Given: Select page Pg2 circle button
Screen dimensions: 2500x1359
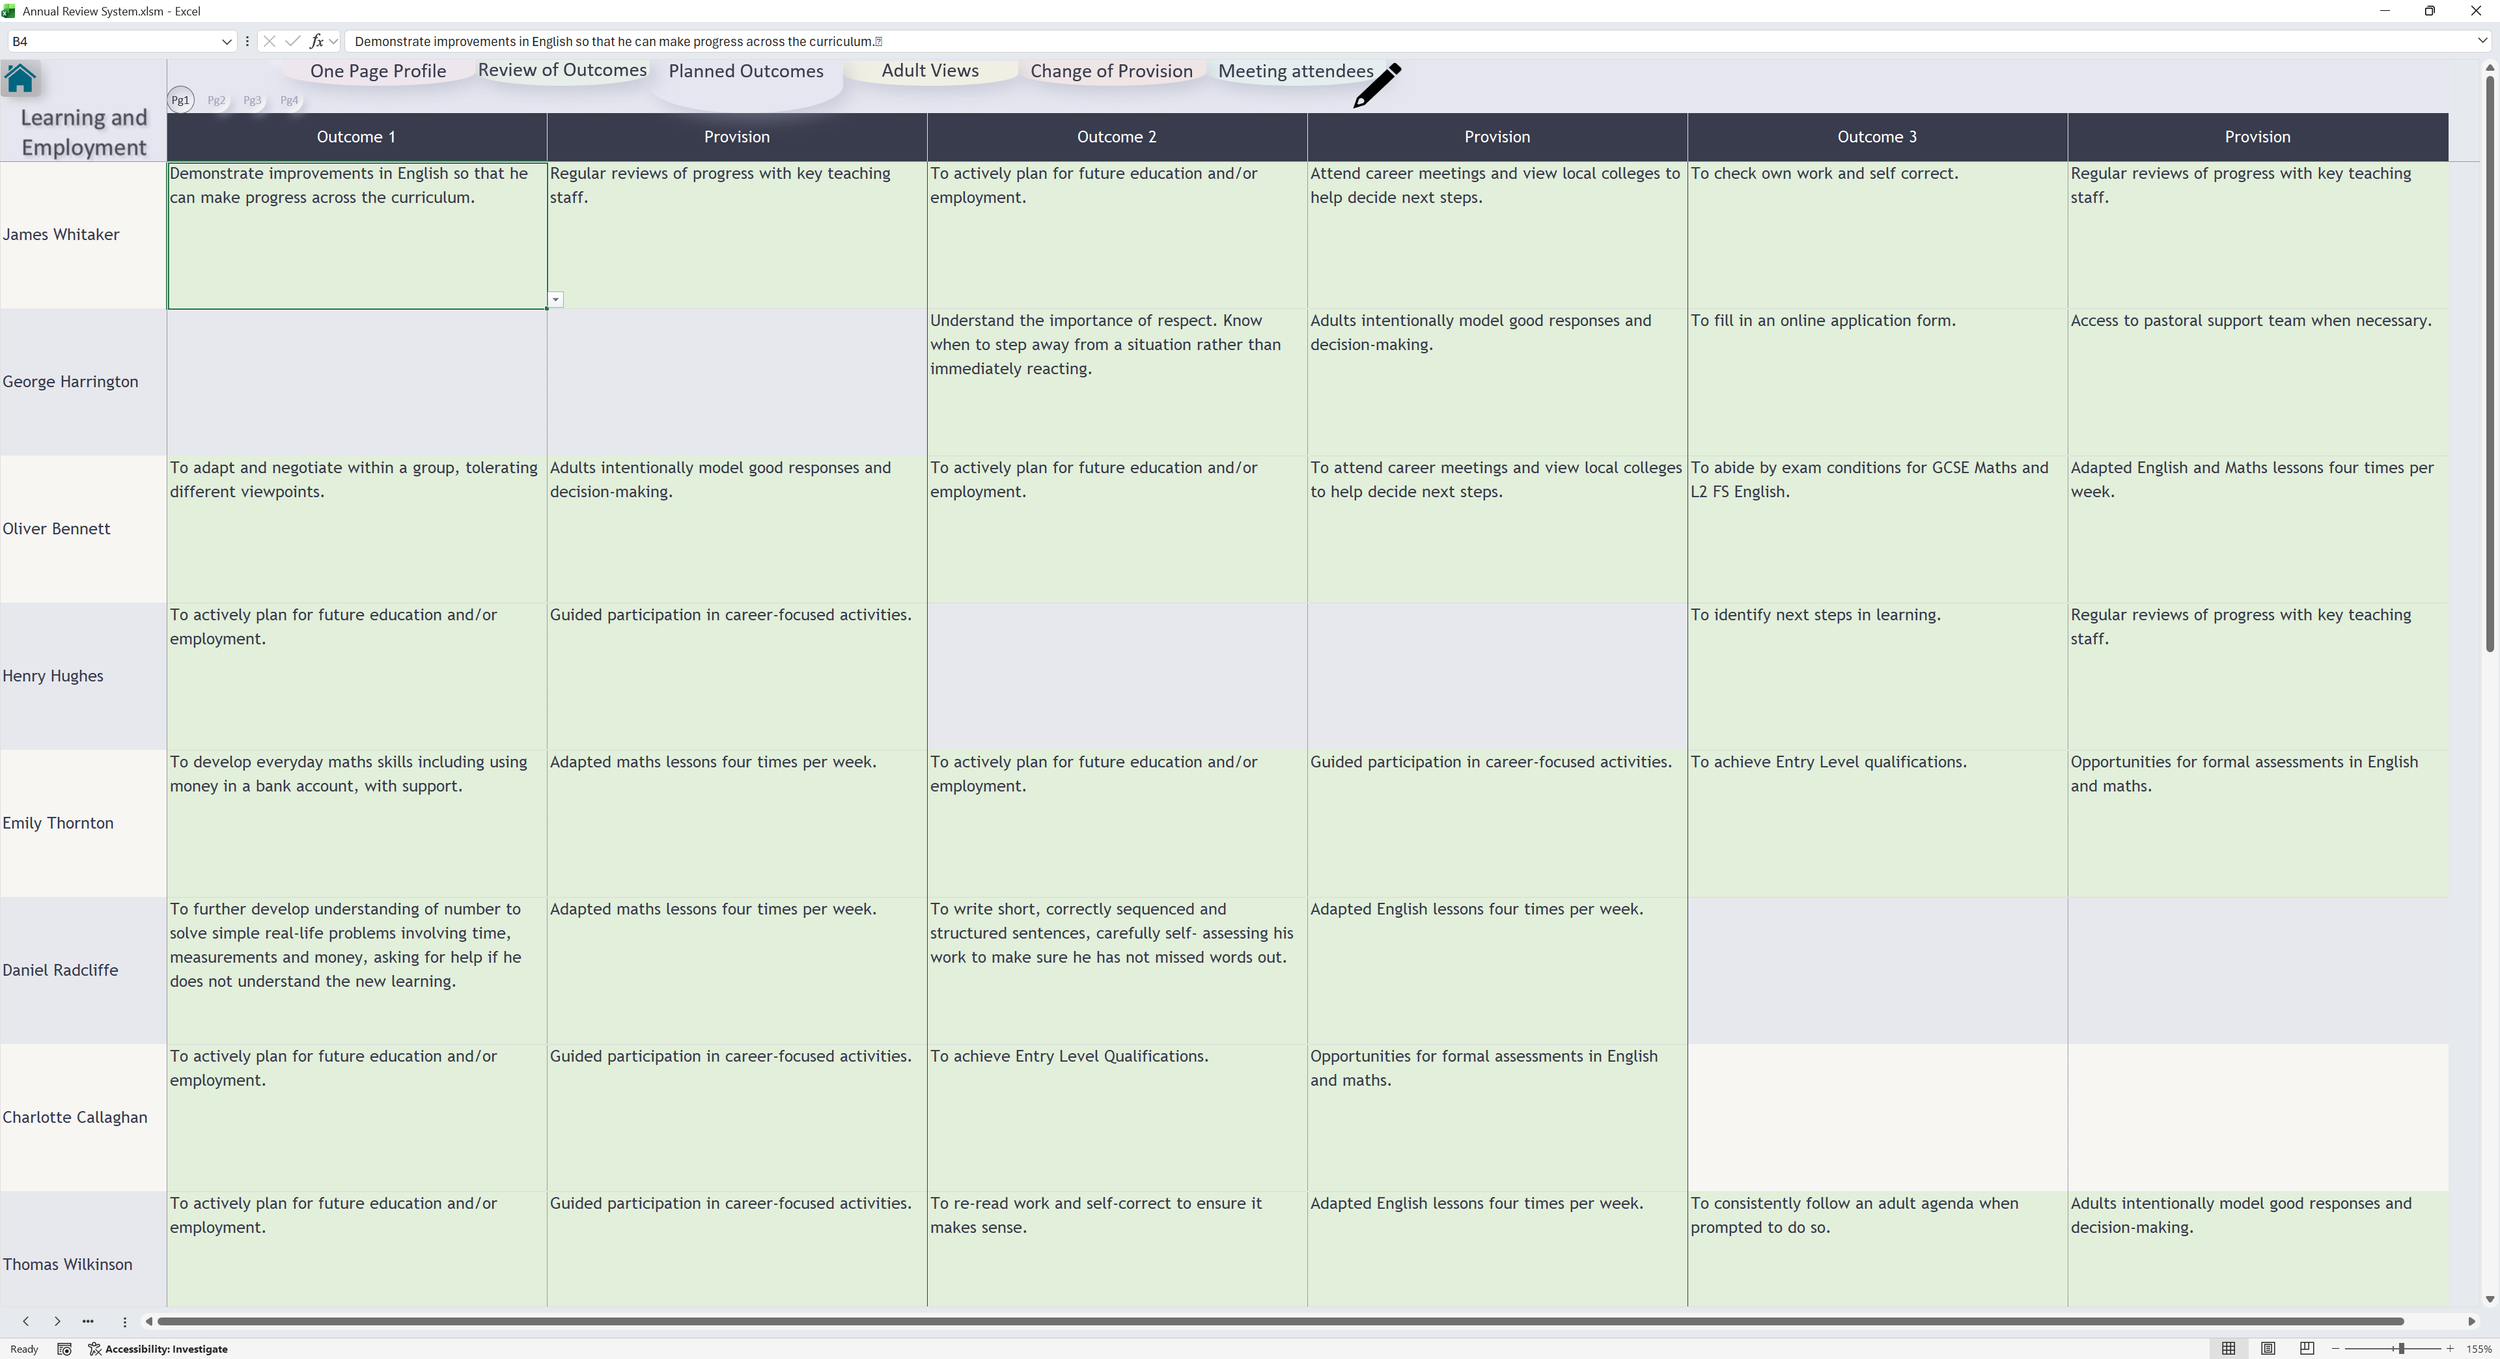Looking at the screenshot, I should [x=216, y=100].
